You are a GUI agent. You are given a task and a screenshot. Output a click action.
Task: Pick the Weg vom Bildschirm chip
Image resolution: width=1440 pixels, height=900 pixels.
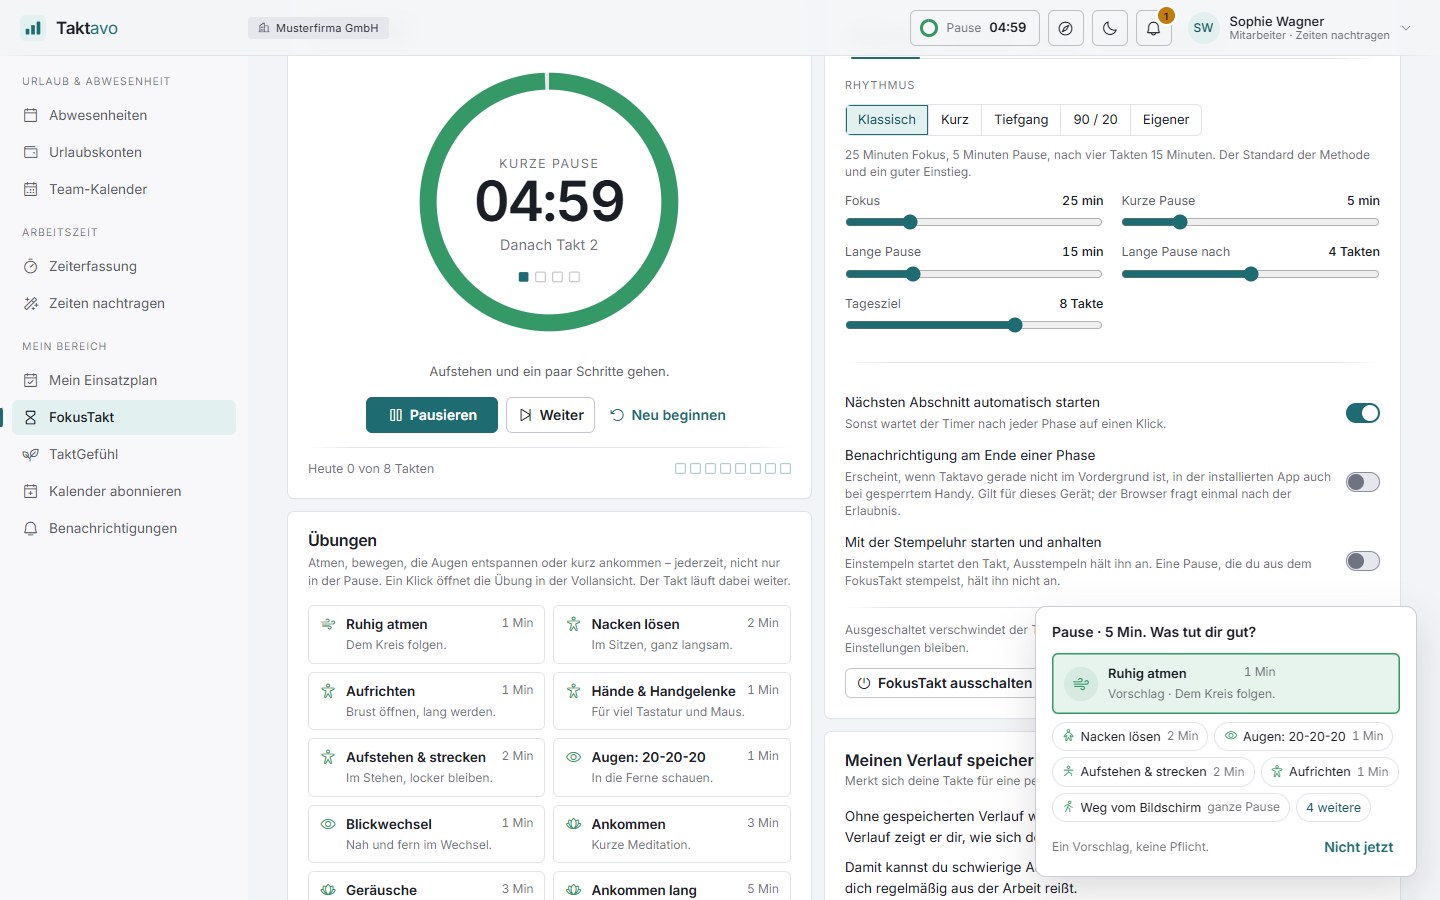click(1170, 807)
